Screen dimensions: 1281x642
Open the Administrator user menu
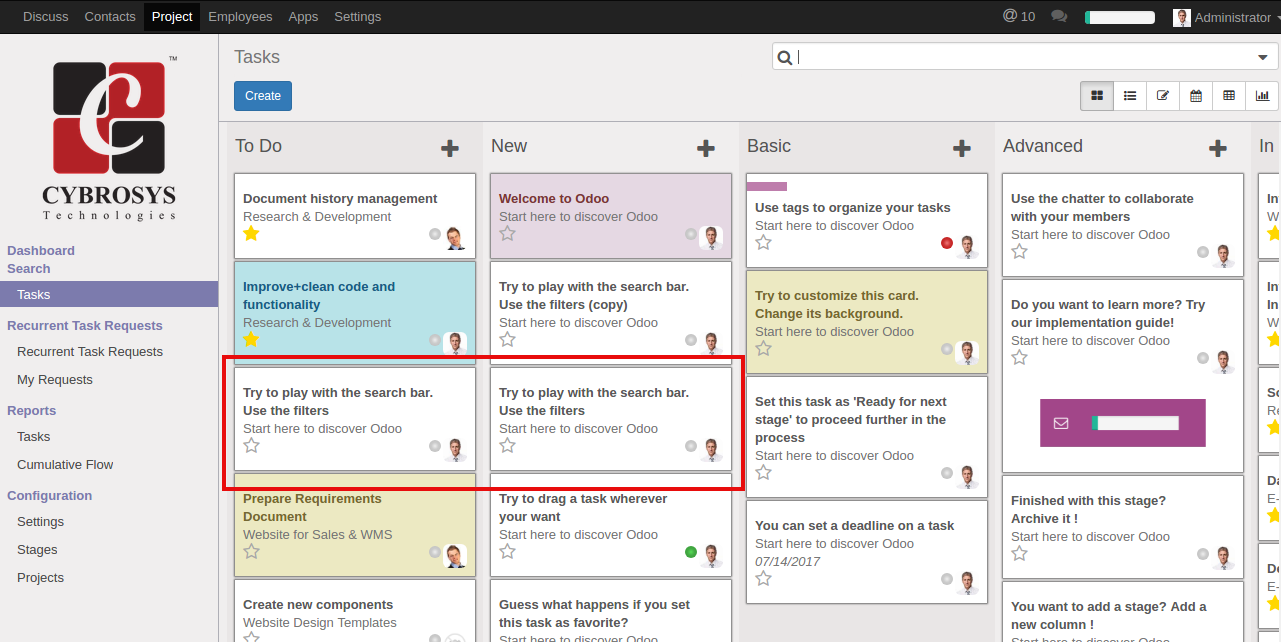click(x=1226, y=17)
